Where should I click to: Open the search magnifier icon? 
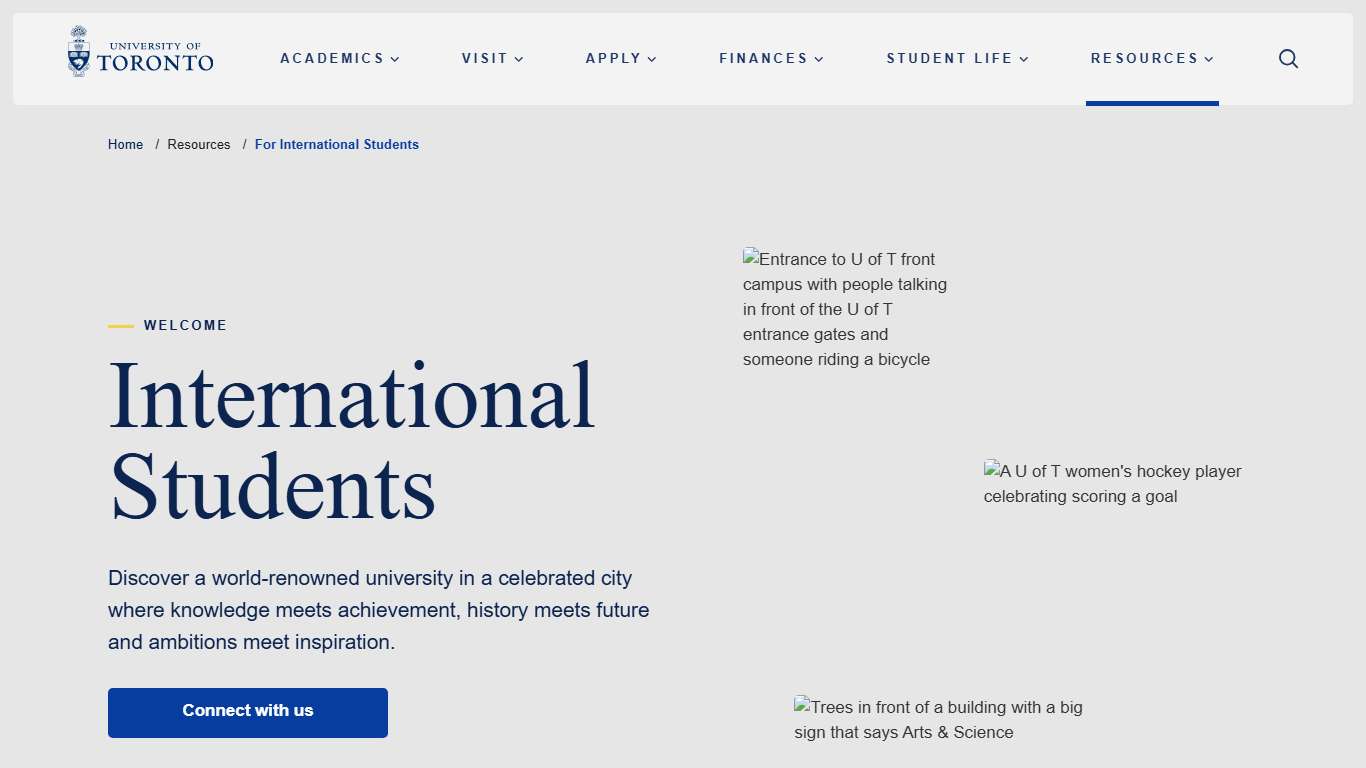pyautogui.click(x=1288, y=59)
